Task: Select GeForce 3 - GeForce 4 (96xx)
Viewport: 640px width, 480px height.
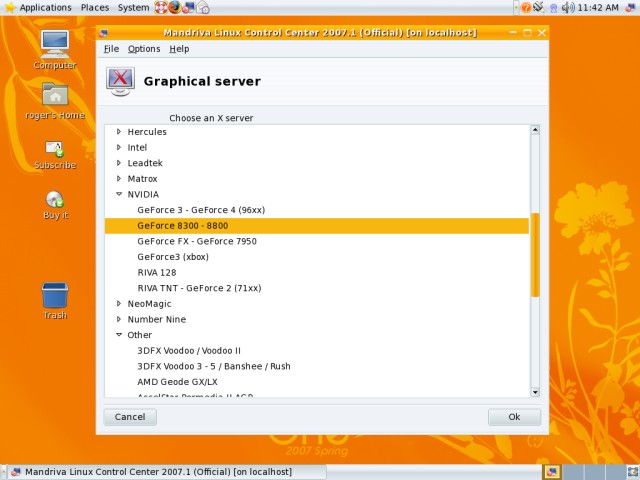Action: coord(201,210)
